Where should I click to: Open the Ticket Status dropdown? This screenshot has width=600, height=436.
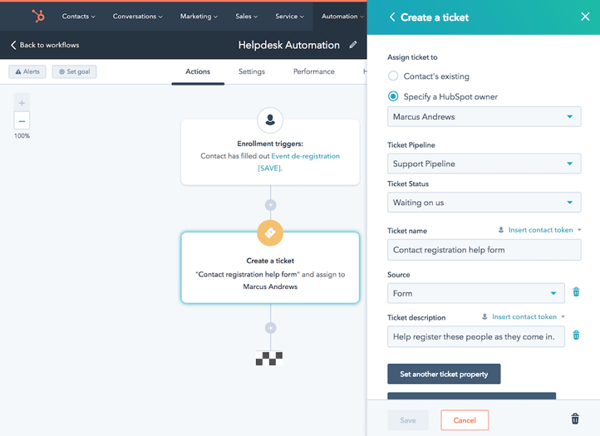484,203
